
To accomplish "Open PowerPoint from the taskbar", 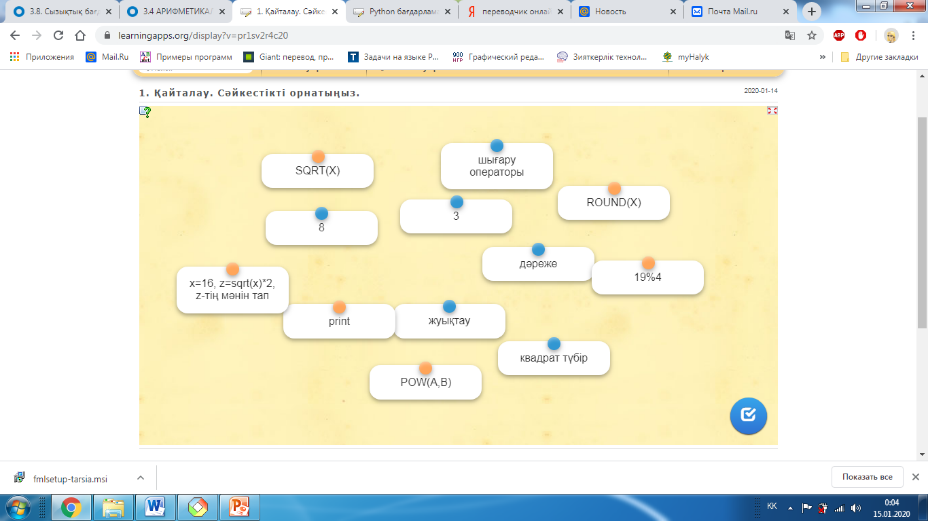I will point(239,507).
